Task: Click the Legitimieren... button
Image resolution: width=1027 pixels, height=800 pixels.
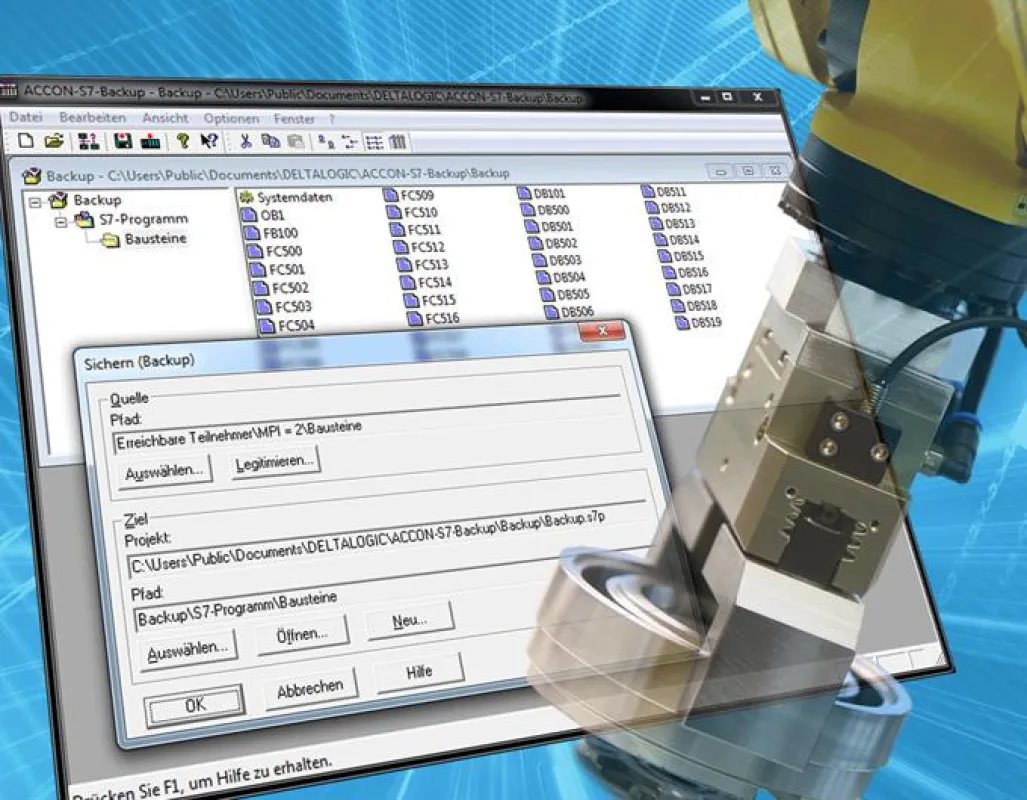Action: tap(276, 463)
